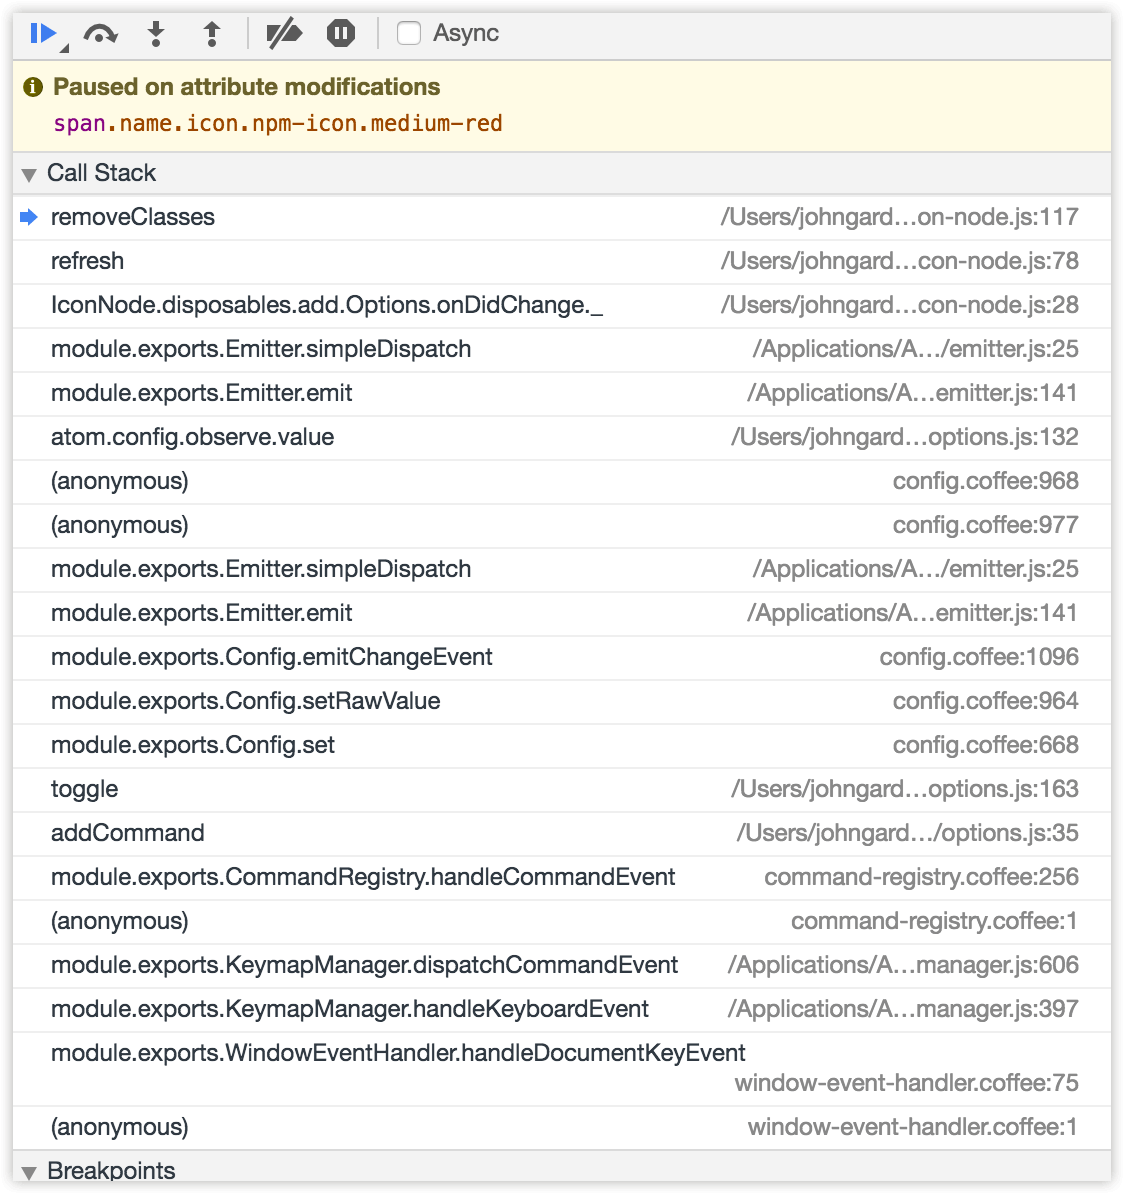The width and height of the screenshot is (1124, 1194).
Task: Deactivate all breakpoints
Action: [285, 32]
